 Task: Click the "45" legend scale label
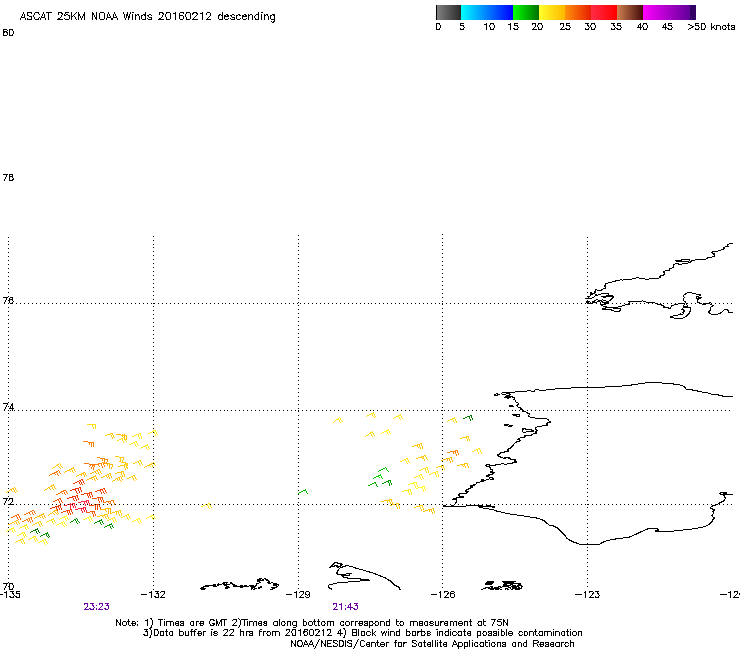[667, 27]
